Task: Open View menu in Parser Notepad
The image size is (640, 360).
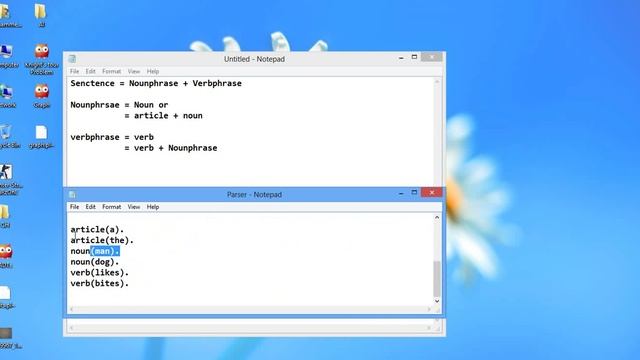Action: [x=133, y=207]
